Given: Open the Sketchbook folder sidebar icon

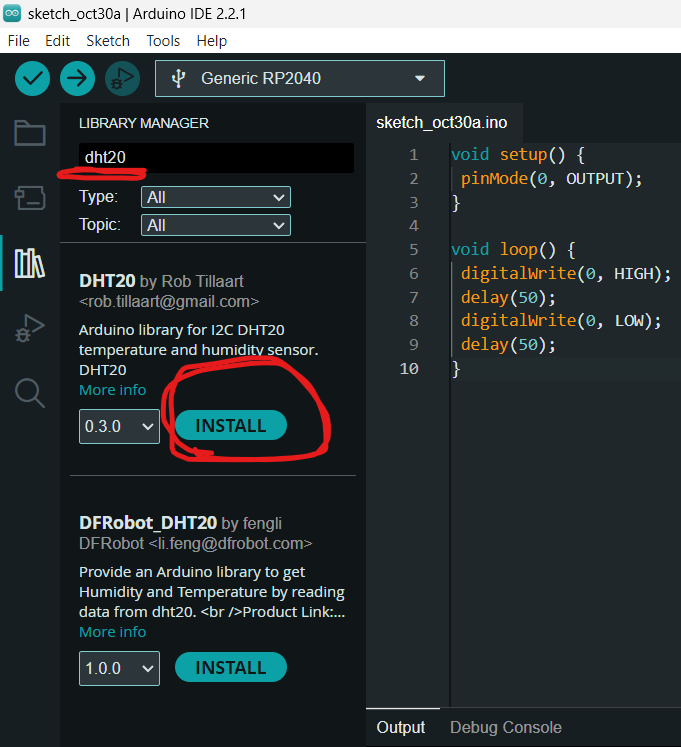Looking at the screenshot, I should 30,132.
